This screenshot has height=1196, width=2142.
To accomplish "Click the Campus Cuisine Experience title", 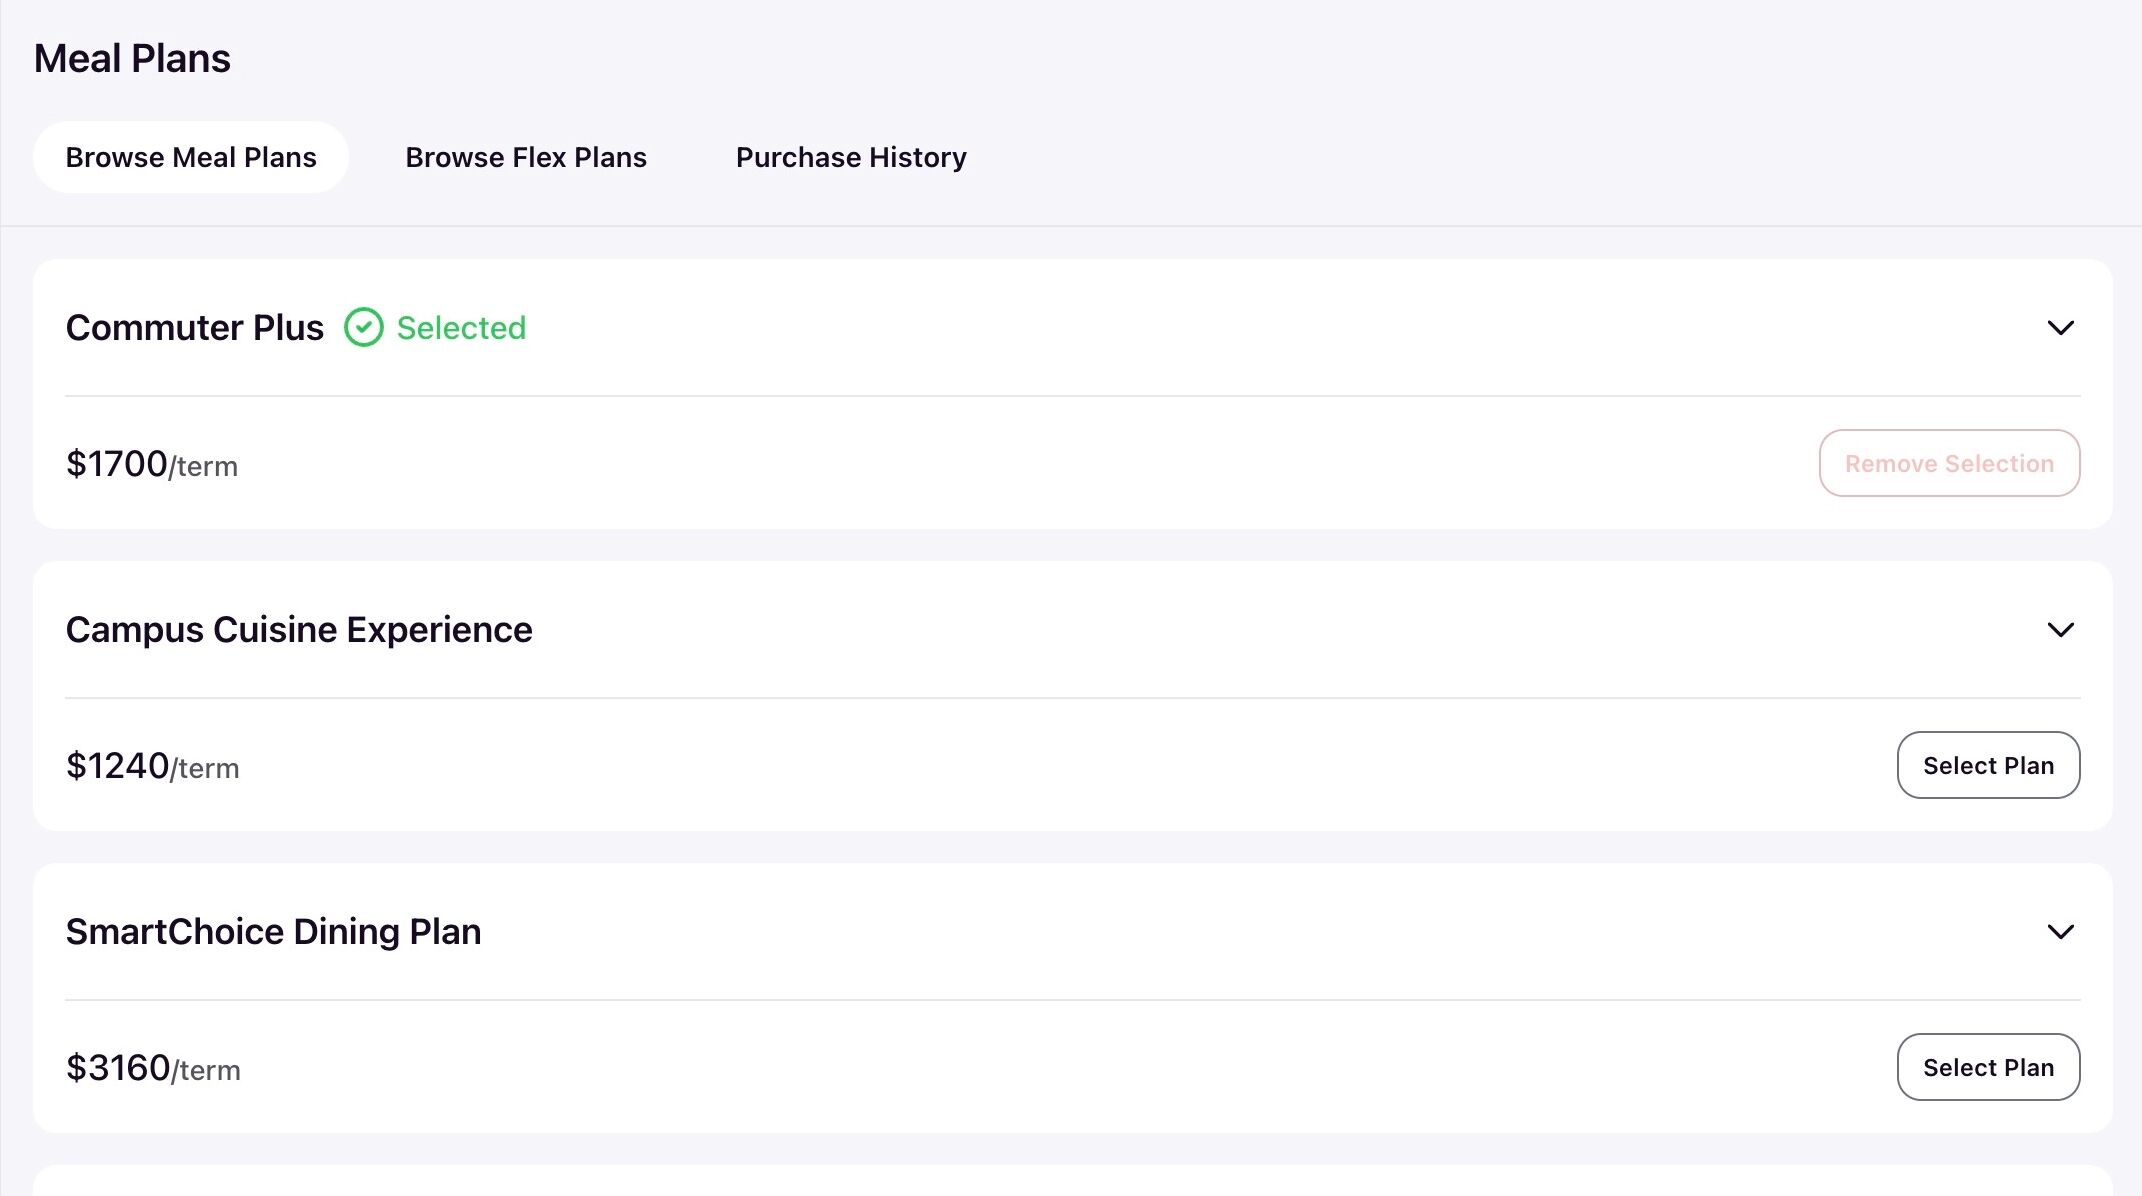I will pyautogui.click(x=299, y=630).
